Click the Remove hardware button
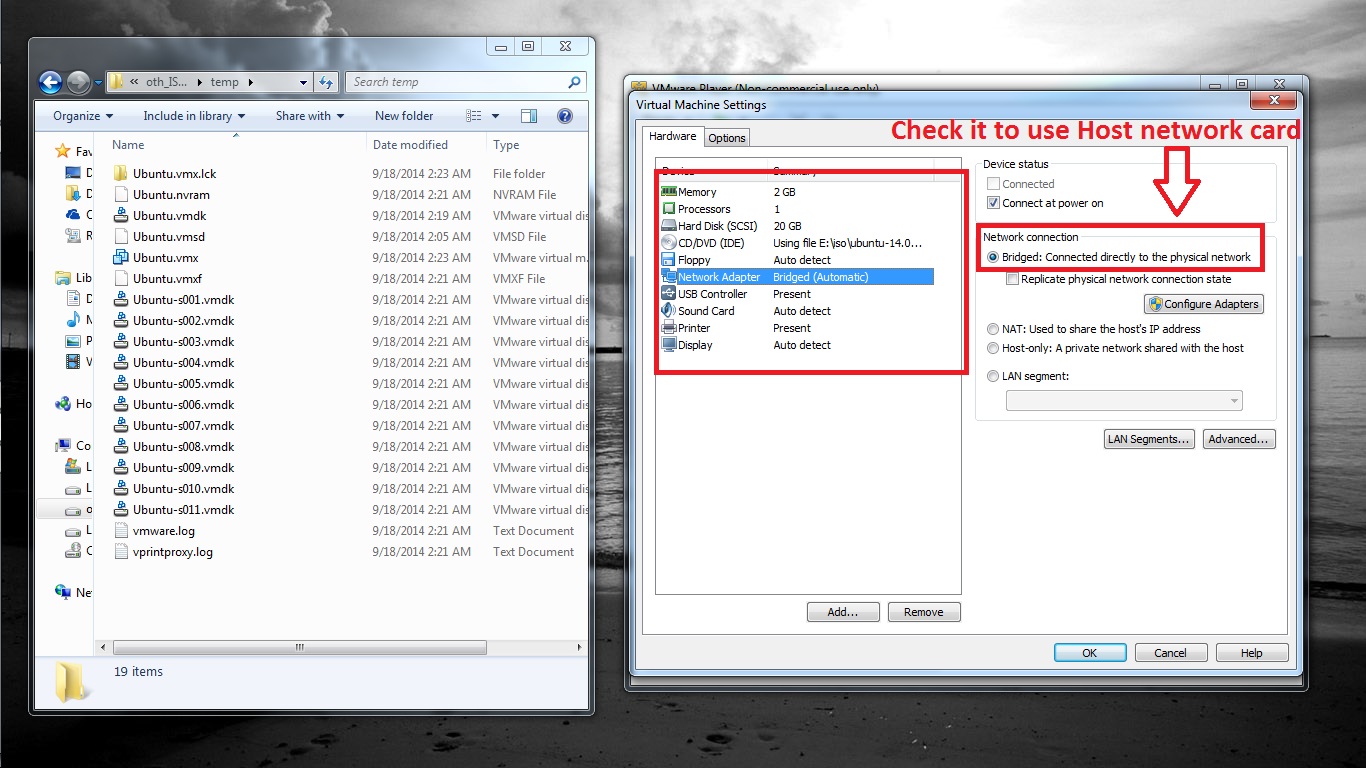The width and height of the screenshot is (1366, 768). point(923,612)
